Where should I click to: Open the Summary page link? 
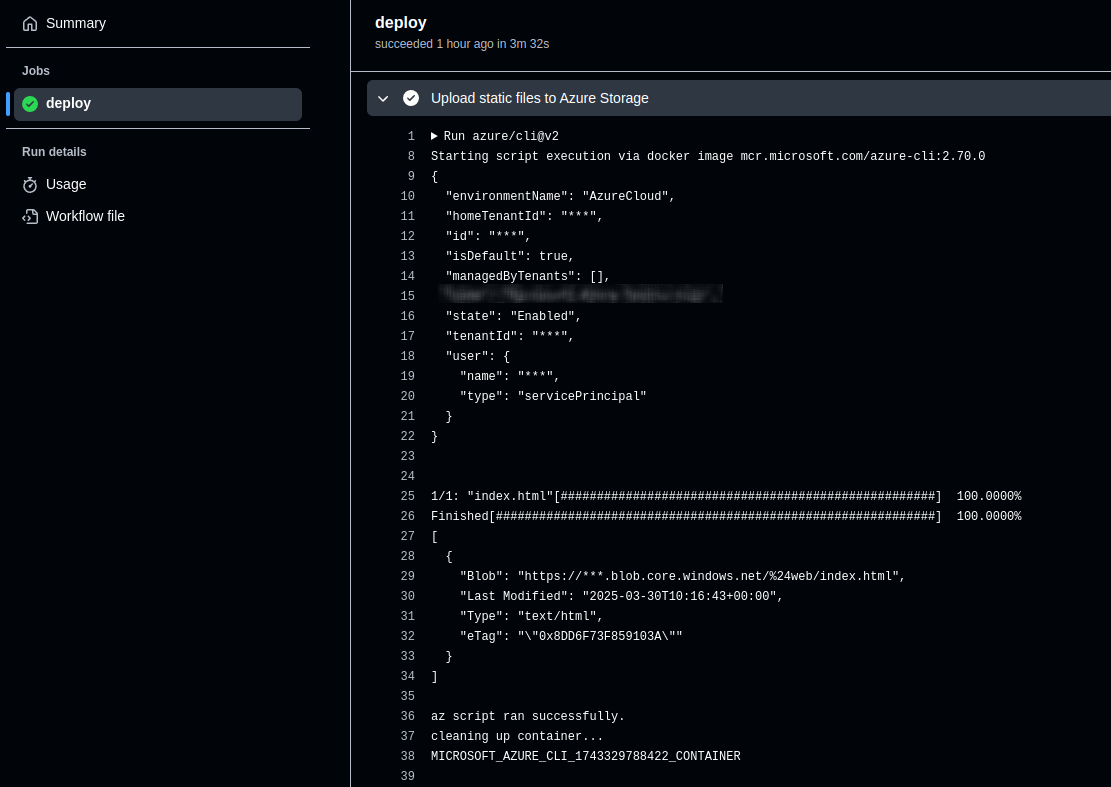75,23
